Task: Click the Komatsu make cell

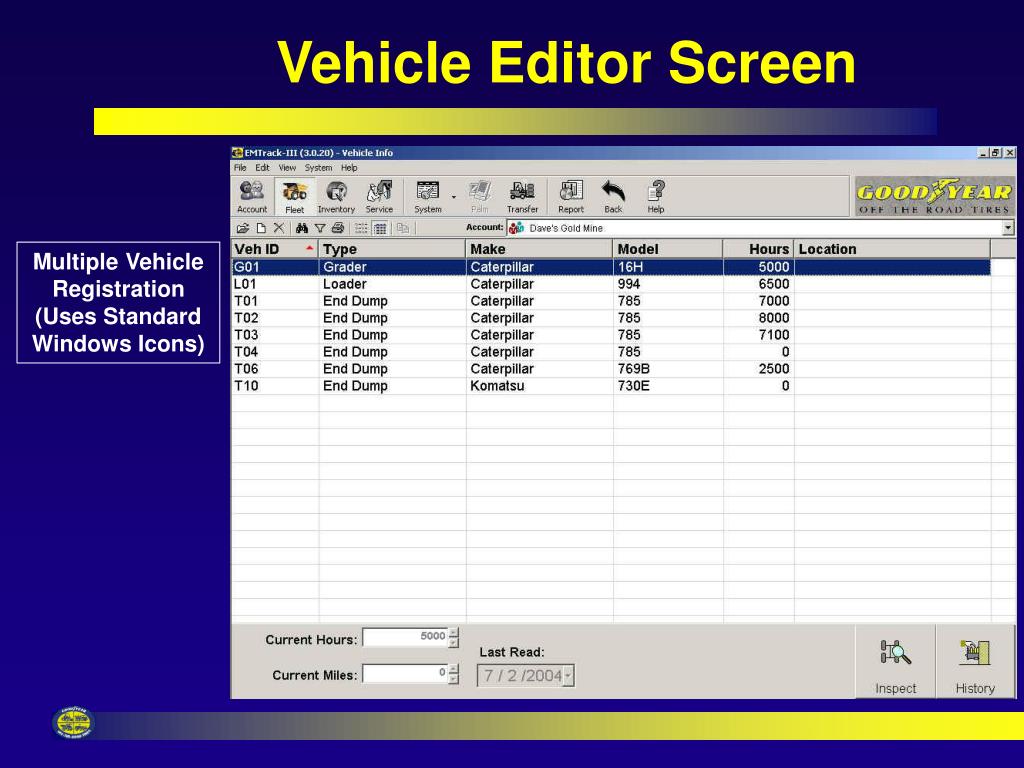Action: click(540, 386)
